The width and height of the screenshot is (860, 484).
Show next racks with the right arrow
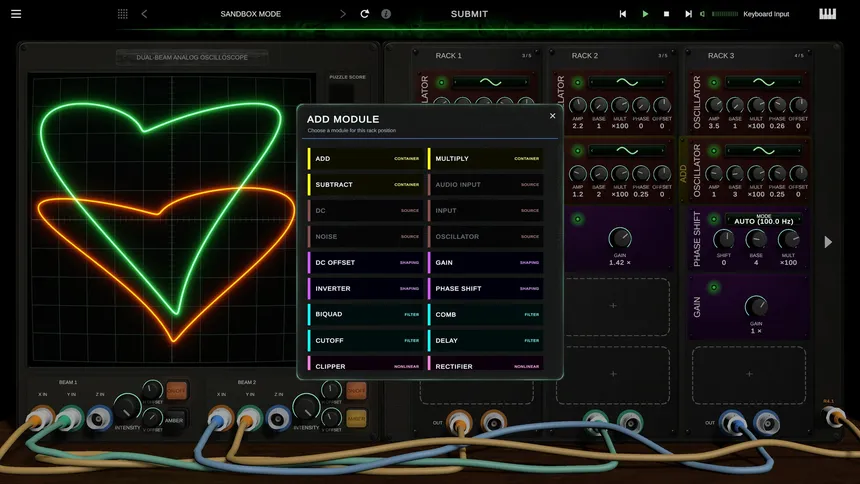click(828, 242)
